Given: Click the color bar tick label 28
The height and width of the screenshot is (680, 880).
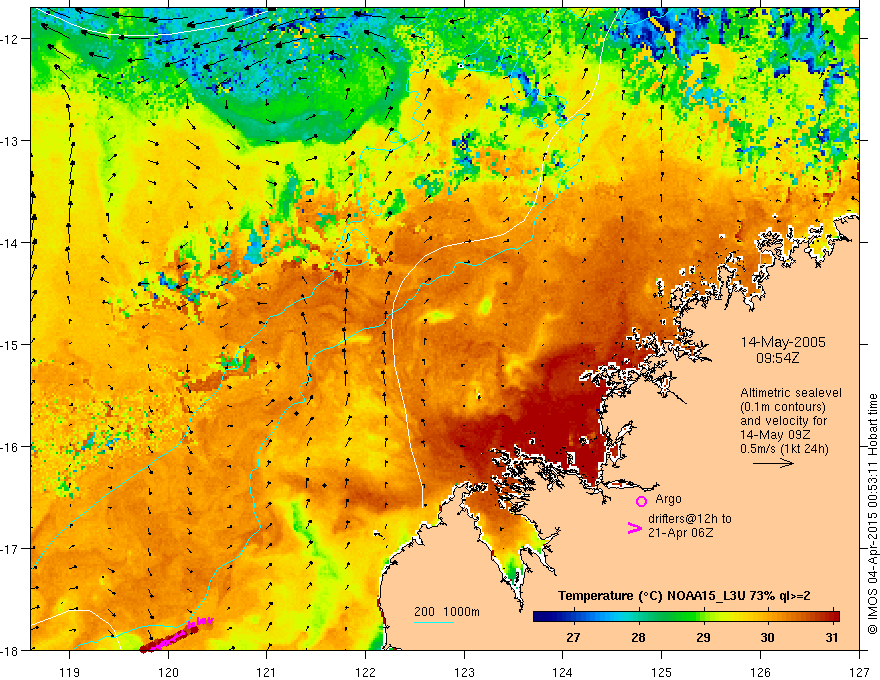Looking at the screenshot, I should point(638,637).
